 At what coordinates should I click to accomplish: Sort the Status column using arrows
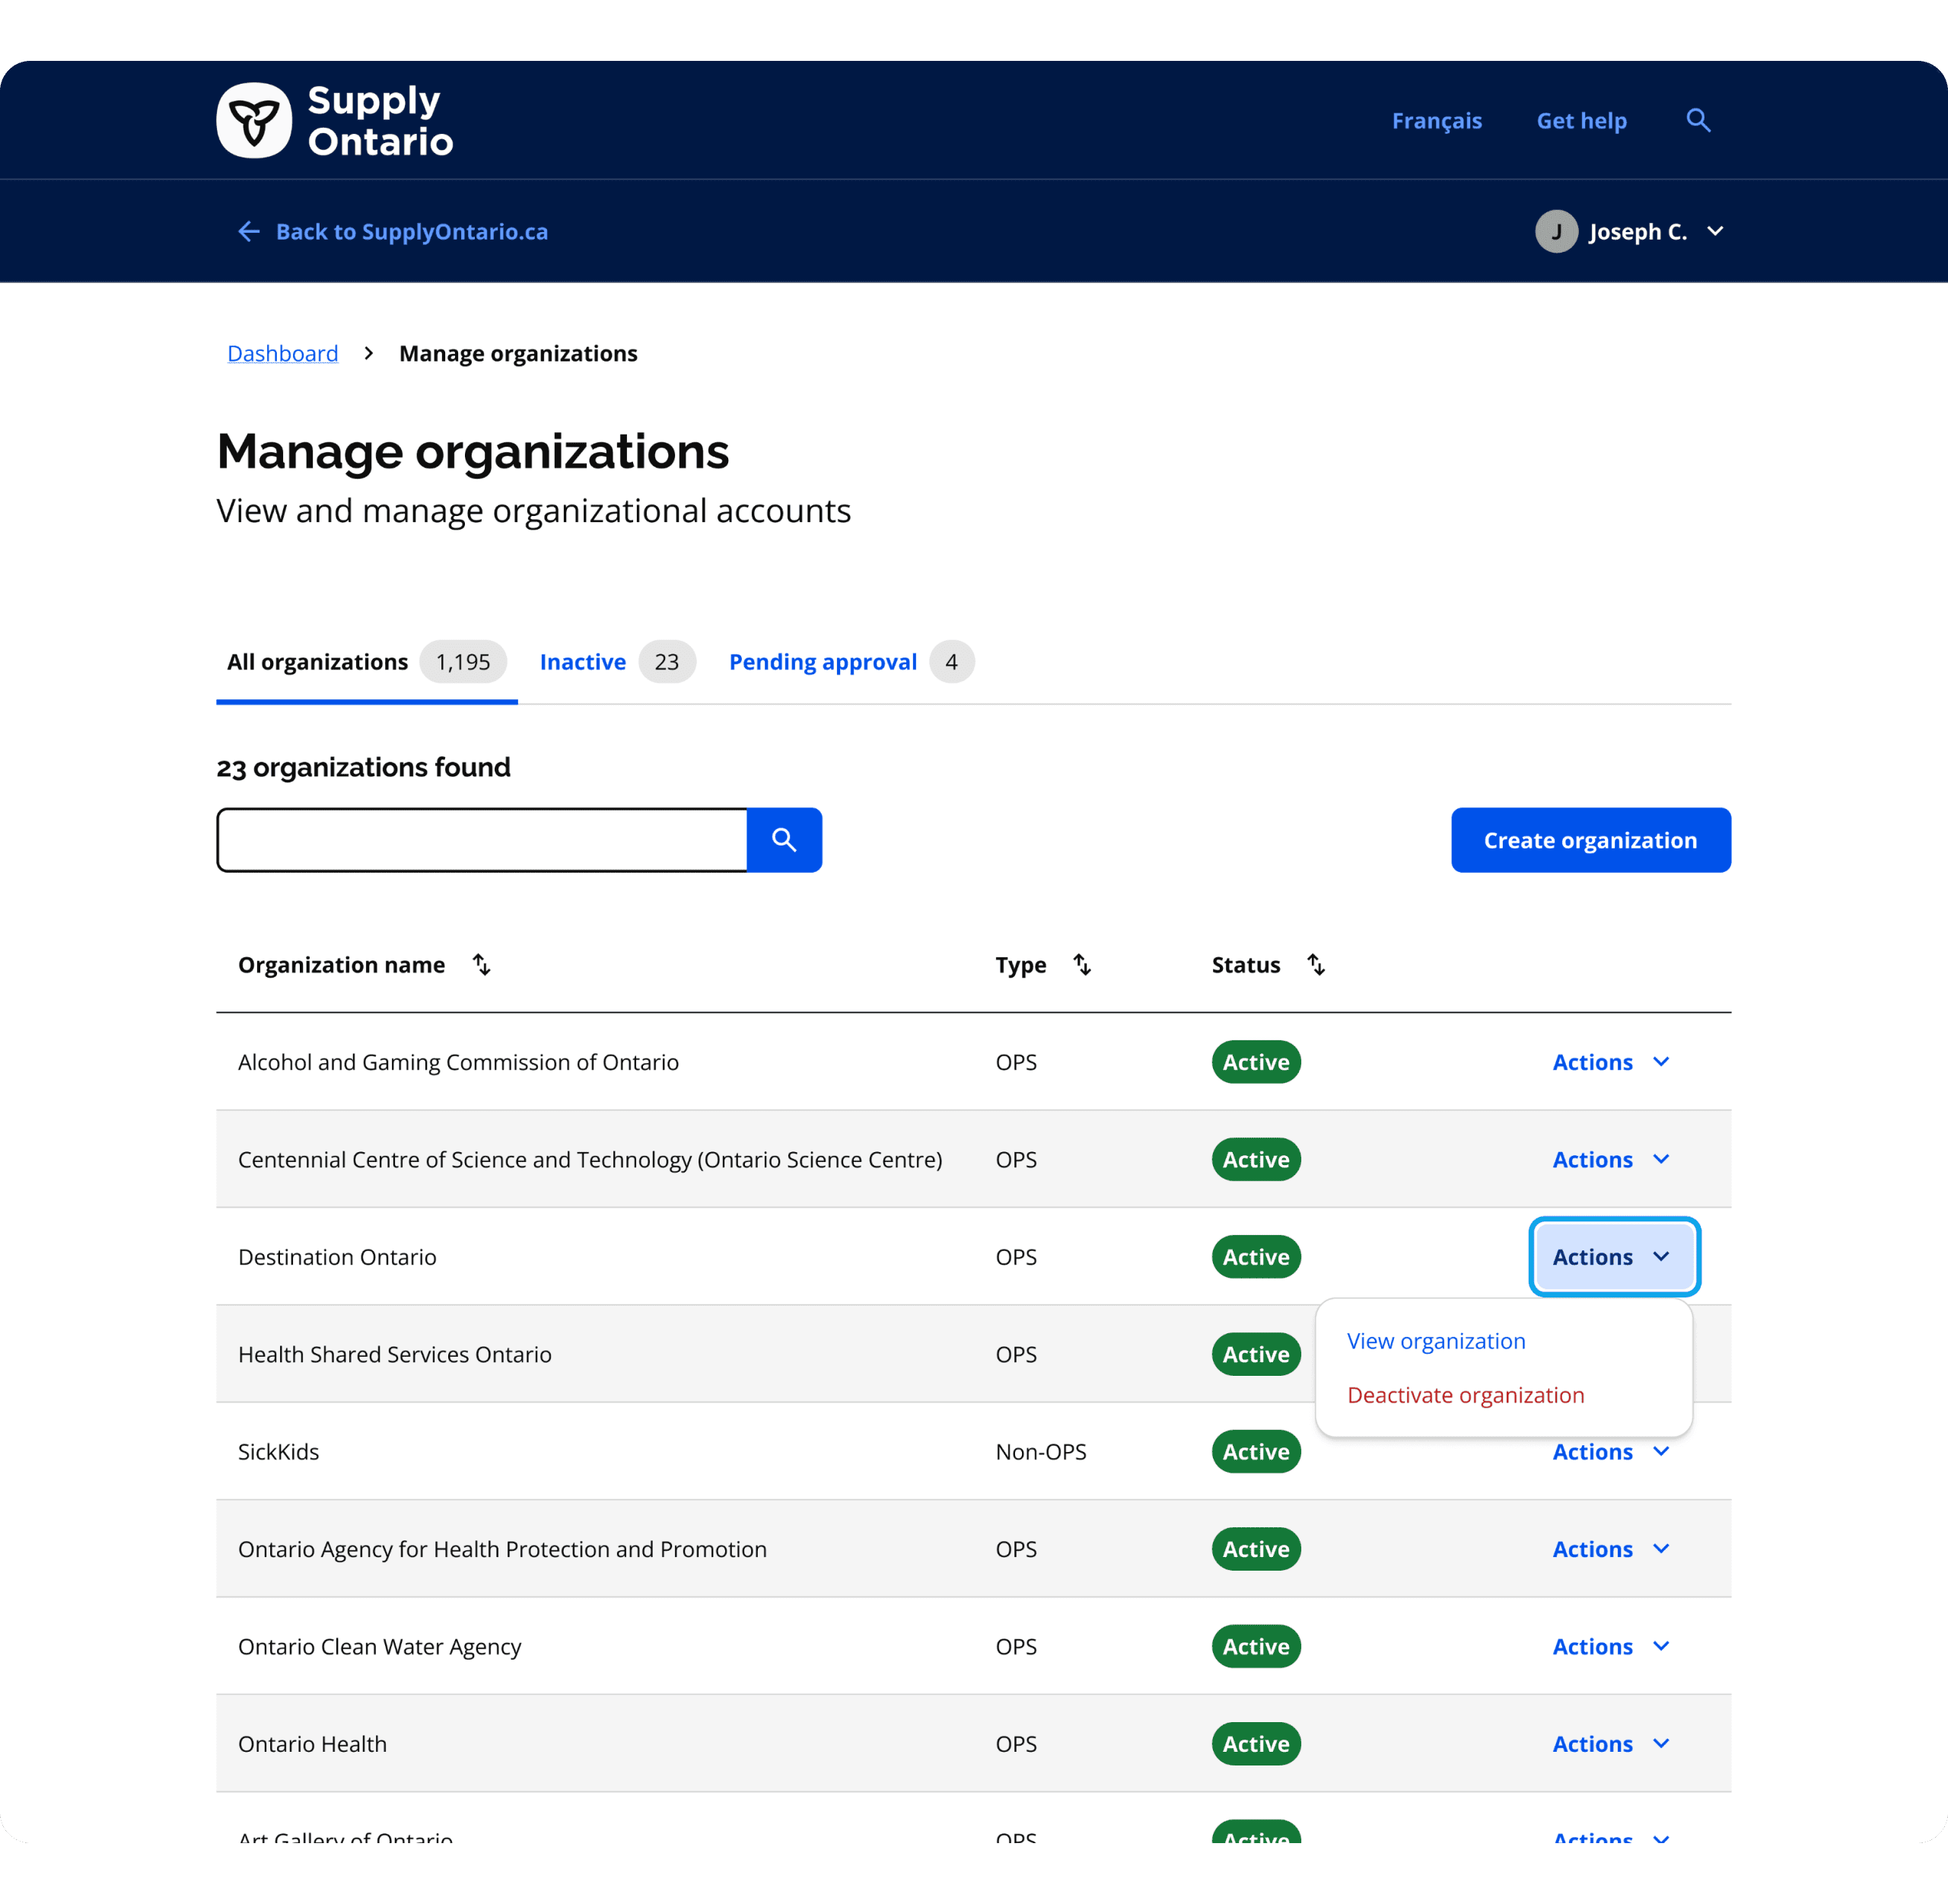coord(1316,965)
